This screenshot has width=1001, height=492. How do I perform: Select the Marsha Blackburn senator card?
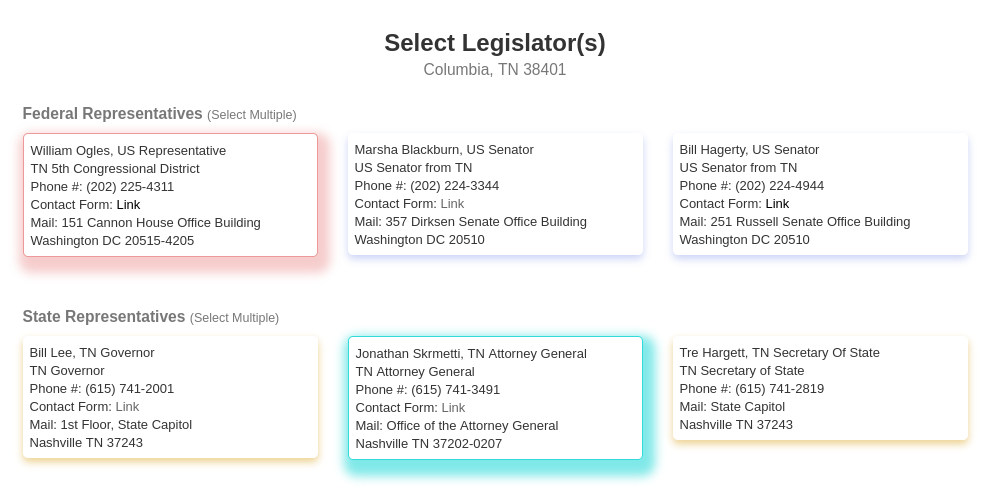click(495, 194)
